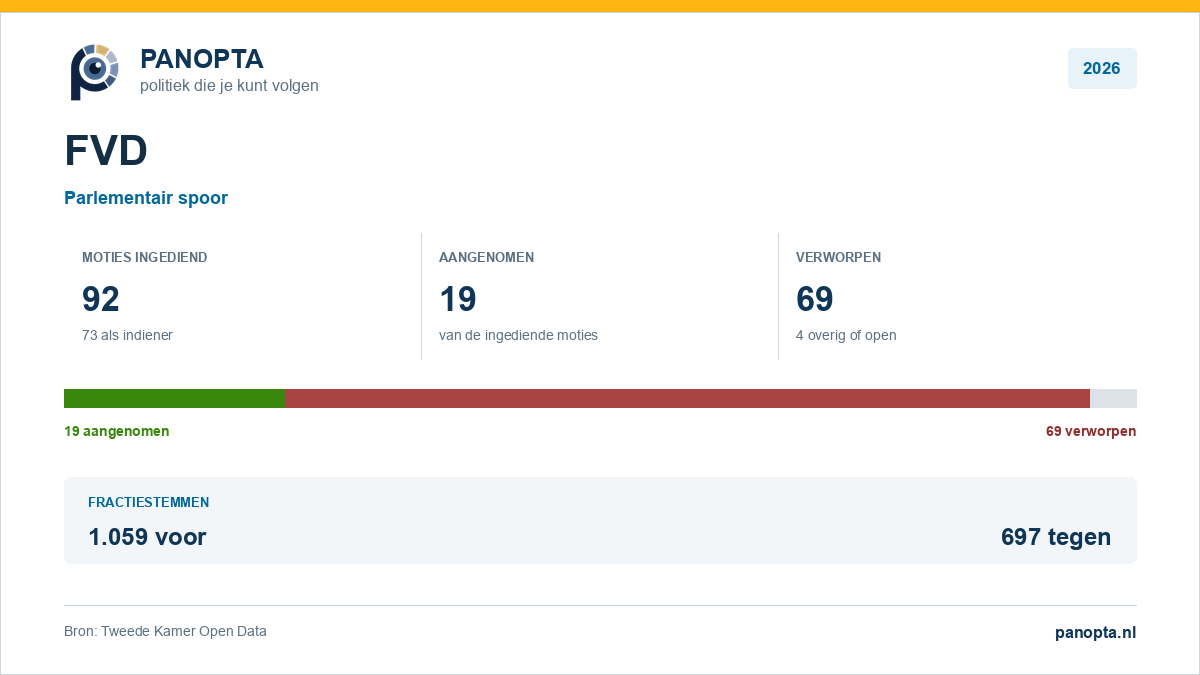The image size is (1200, 675).
Task: Click the 73 als indiener subtext
Action: coord(127,335)
